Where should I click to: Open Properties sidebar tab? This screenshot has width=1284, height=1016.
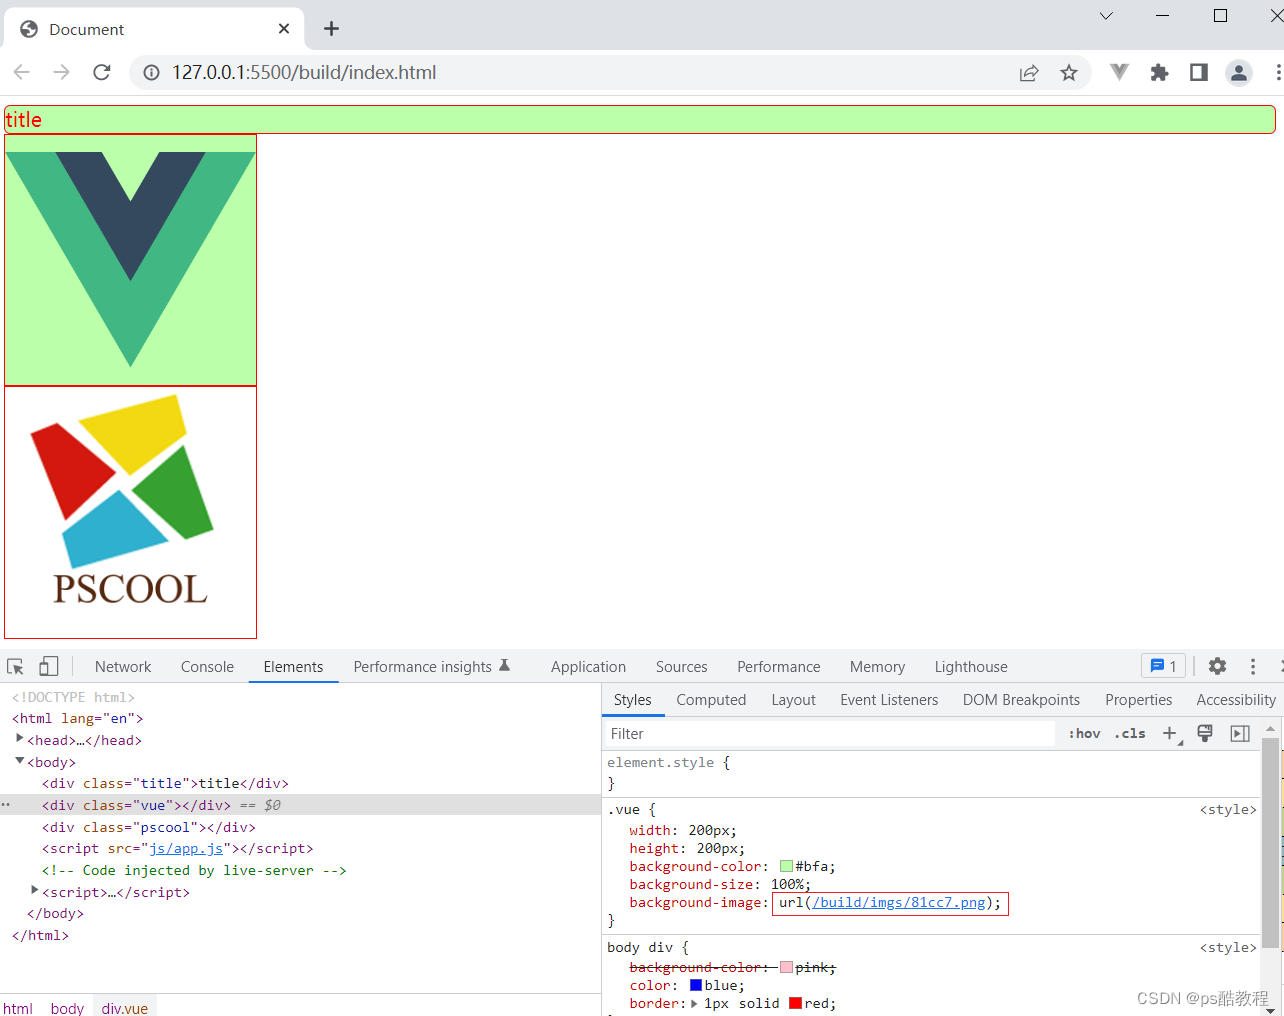tap(1138, 700)
